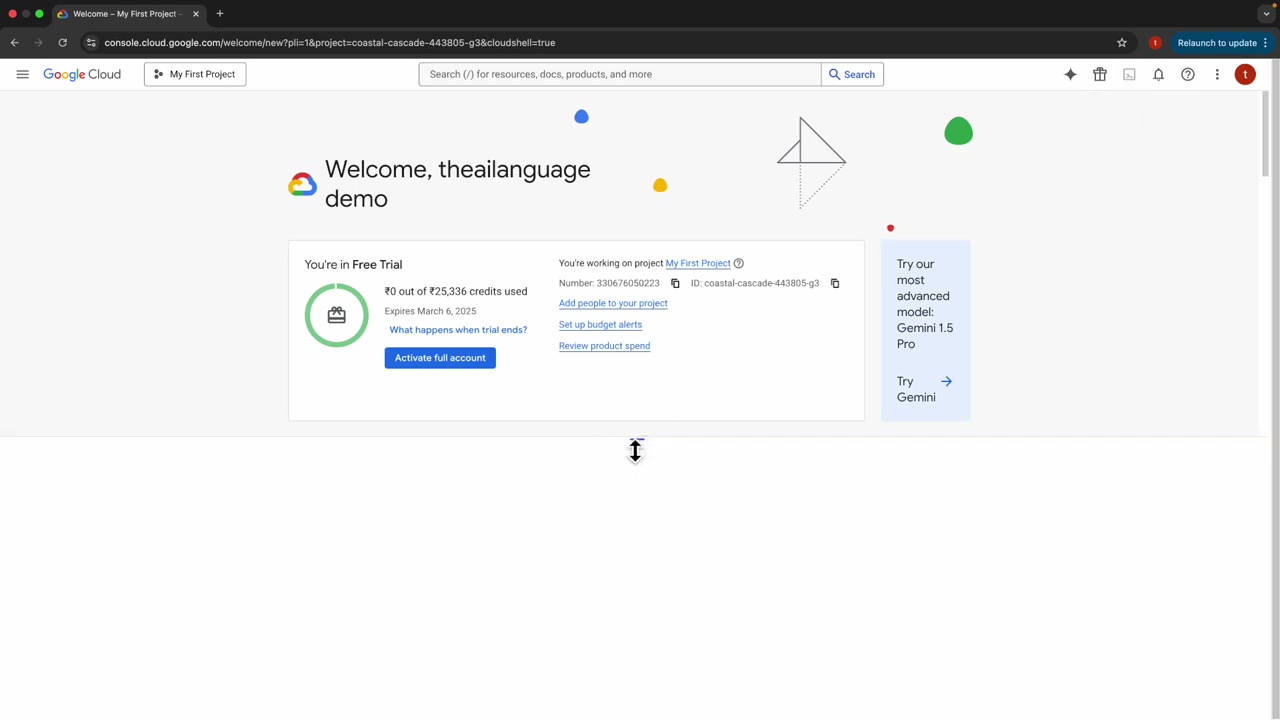
Task: Click the '₹0 out of ₹25,336 credits used' text
Action: coord(456,291)
